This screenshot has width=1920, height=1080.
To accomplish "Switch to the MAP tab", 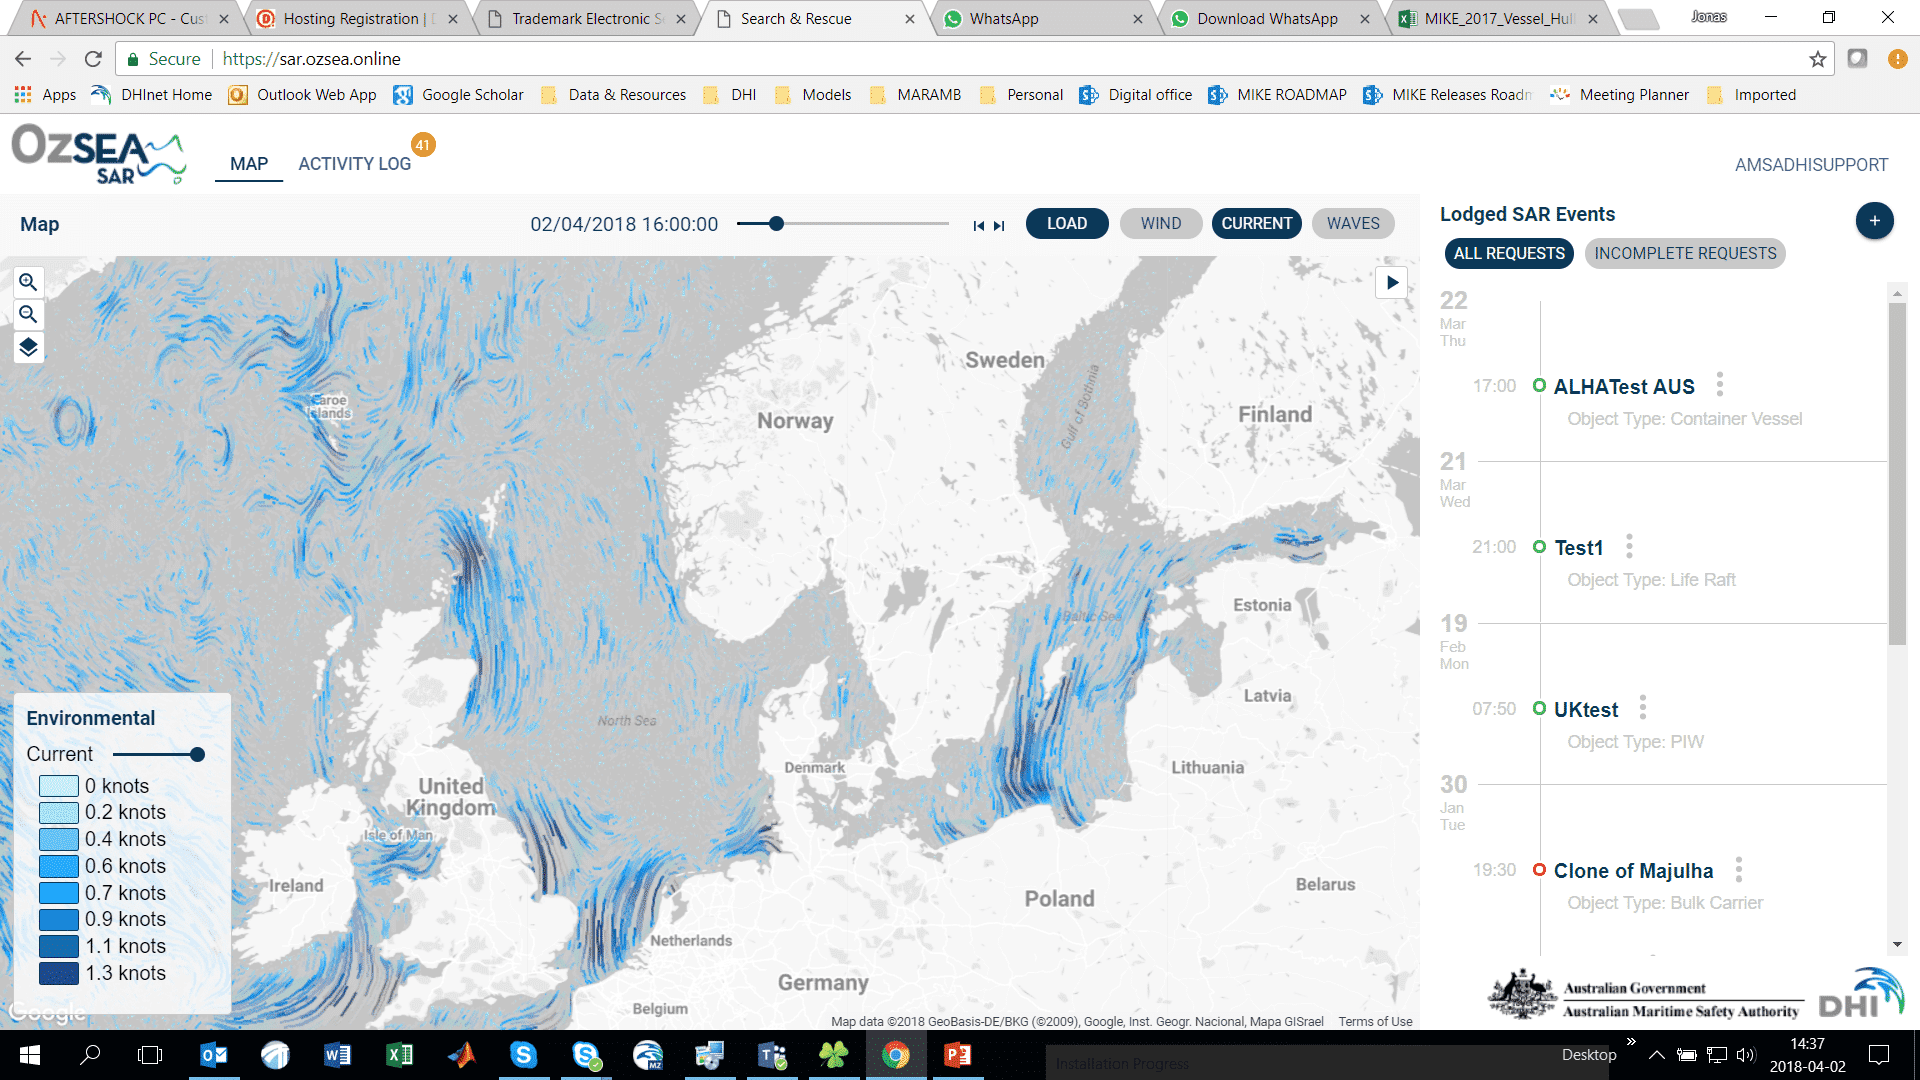I will [249, 164].
